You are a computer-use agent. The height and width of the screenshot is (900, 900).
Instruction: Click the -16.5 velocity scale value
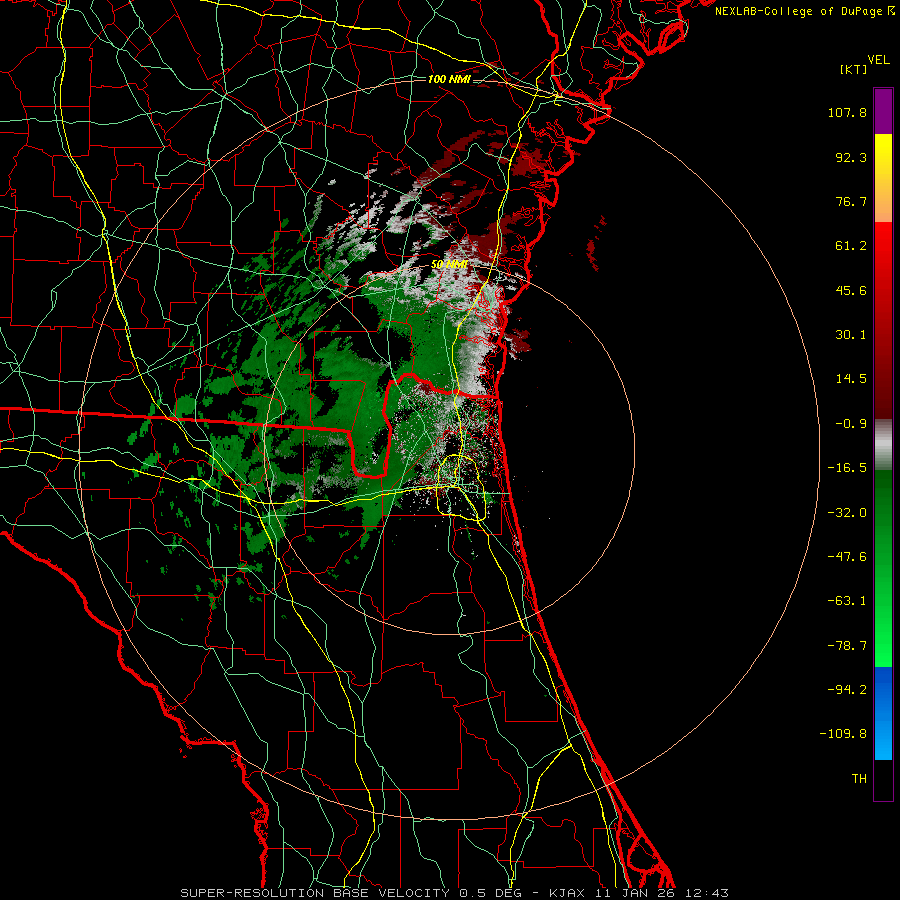[x=847, y=468]
